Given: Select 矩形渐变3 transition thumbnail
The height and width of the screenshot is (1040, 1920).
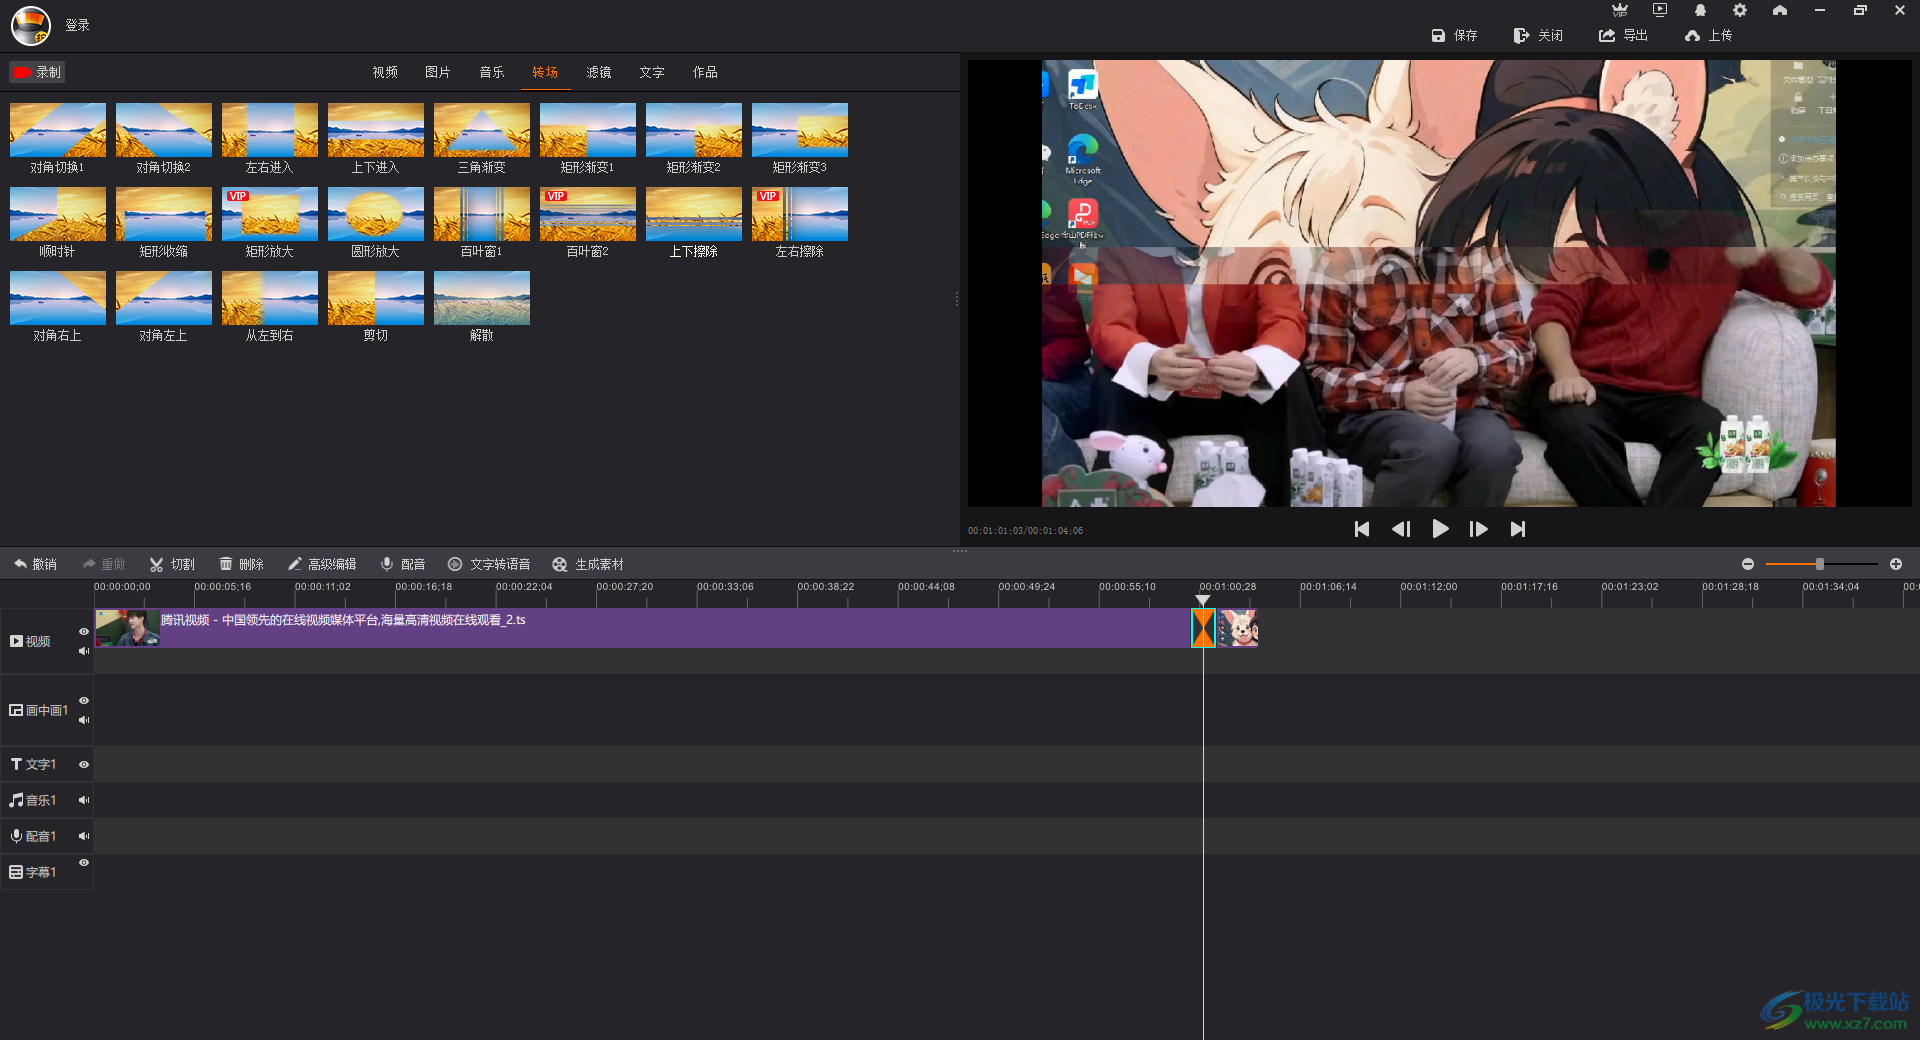Looking at the screenshot, I should [x=800, y=130].
